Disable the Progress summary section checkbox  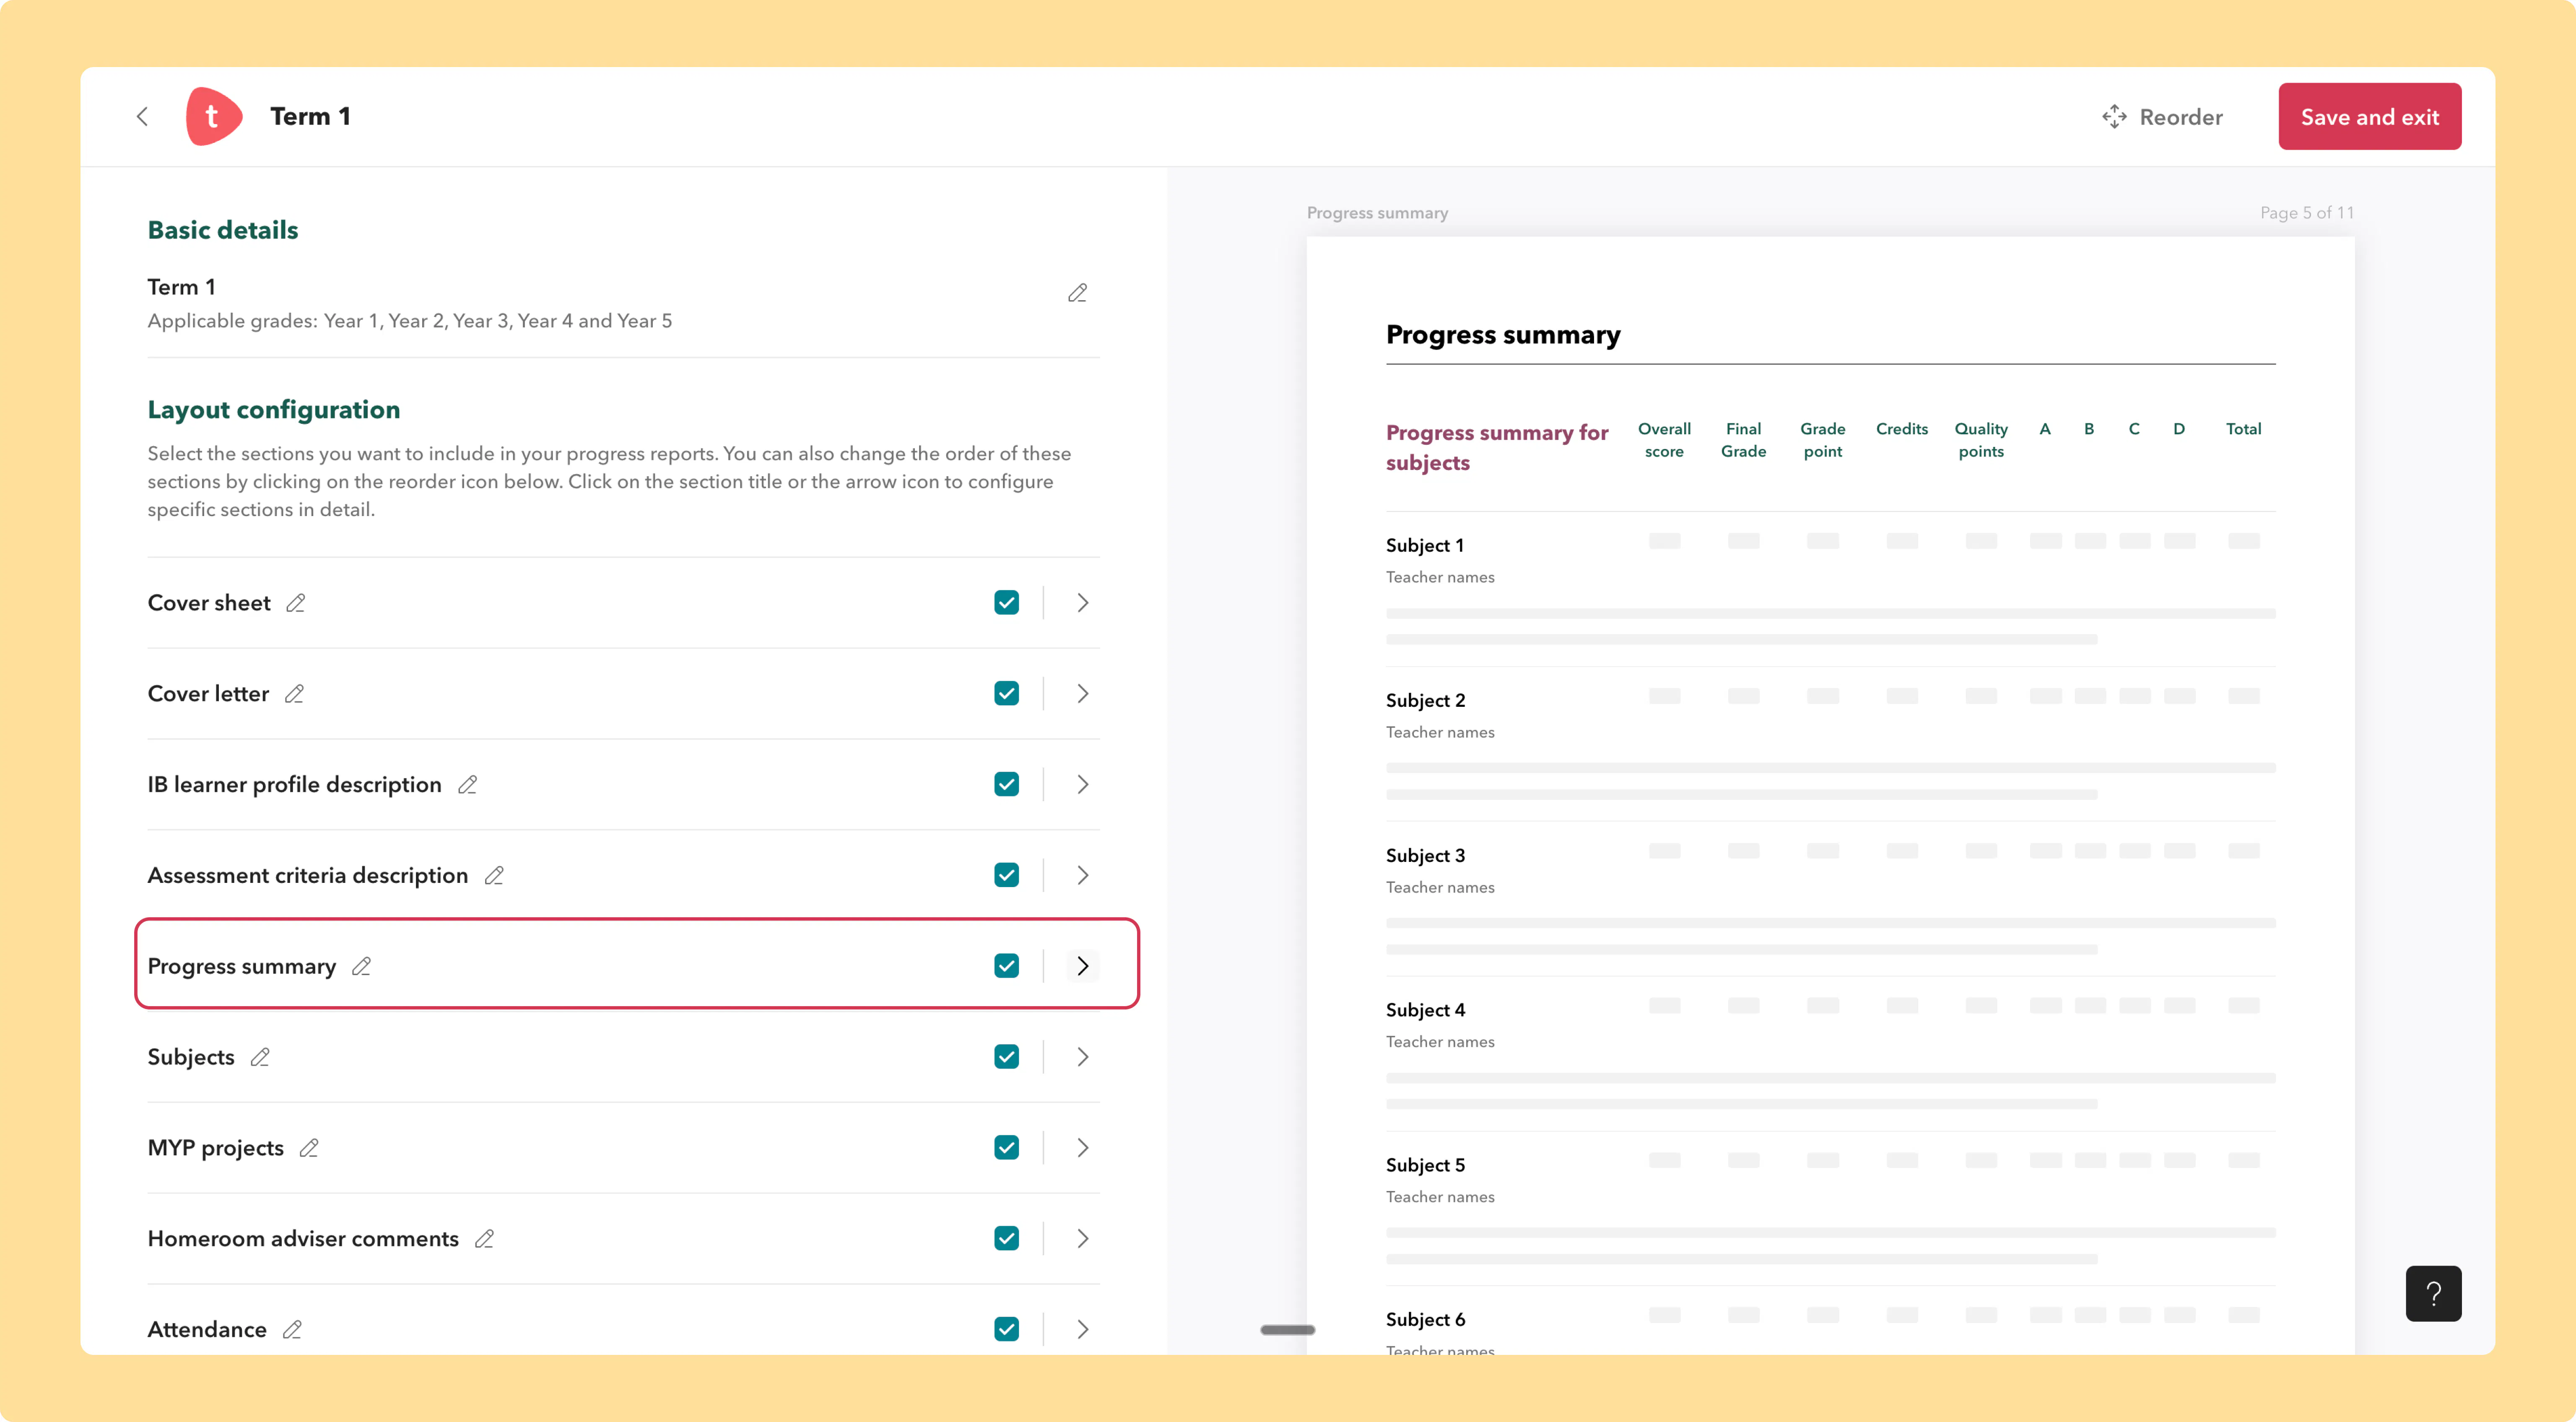1007,966
